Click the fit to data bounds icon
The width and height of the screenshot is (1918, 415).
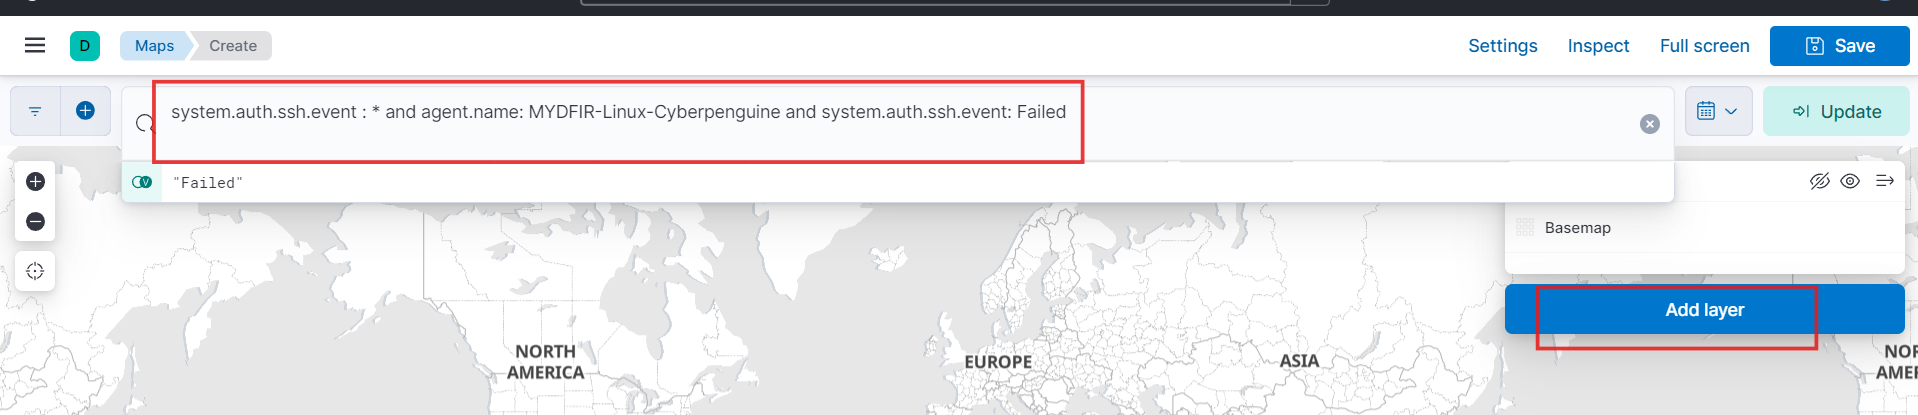[x=35, y=271]
